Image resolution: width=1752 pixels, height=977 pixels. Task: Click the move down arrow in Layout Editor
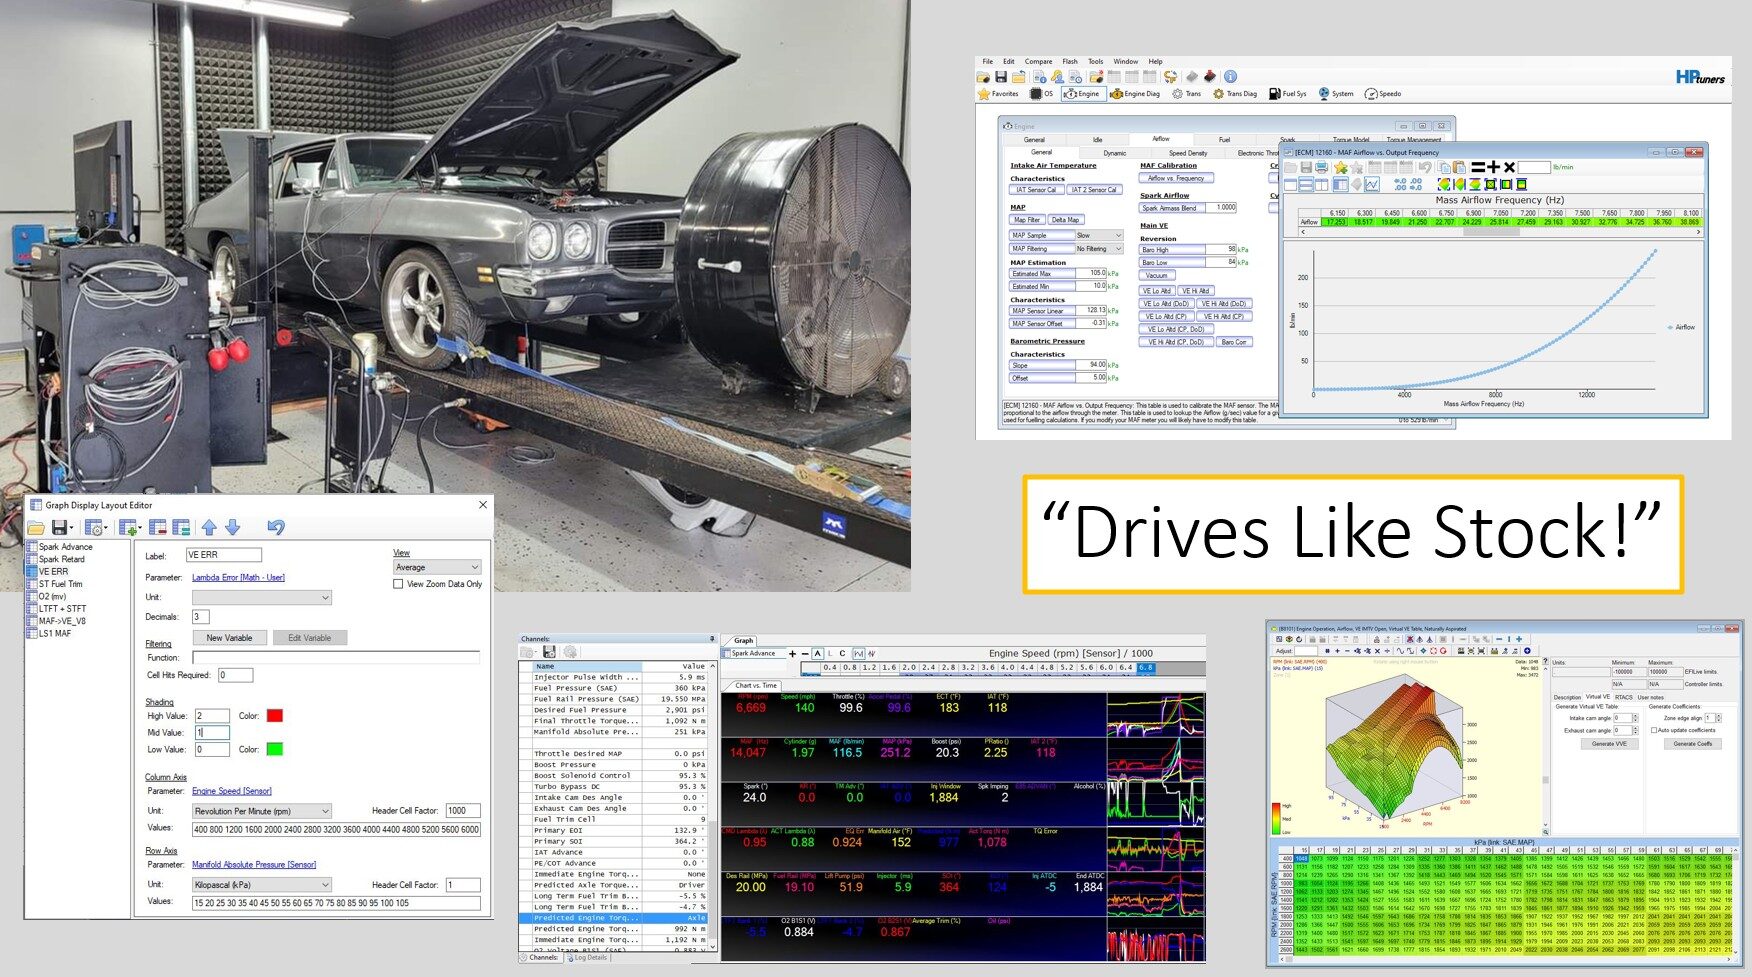point(232,527)
